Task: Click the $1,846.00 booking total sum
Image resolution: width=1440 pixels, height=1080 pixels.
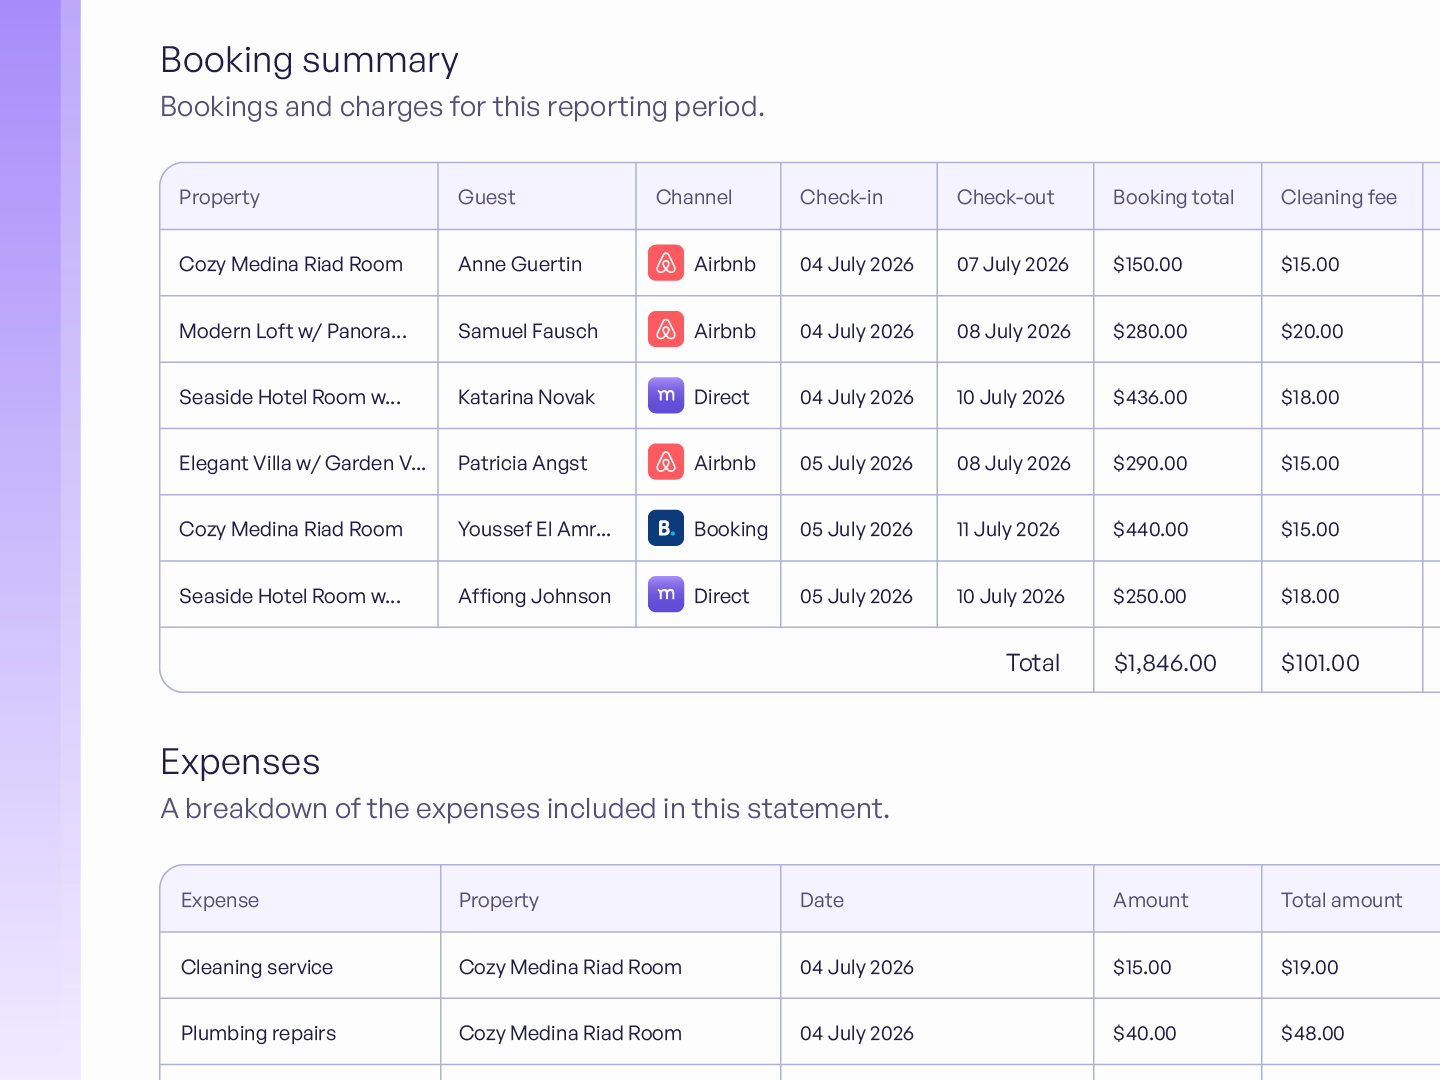Action: click(x=1165, y=663)
